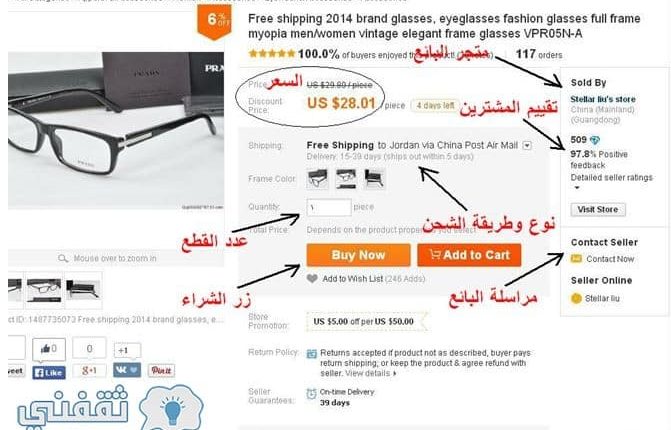Click the Stellar liu online chat icon
This screenshot has width=671, height=430.
[x=576, y=298]
